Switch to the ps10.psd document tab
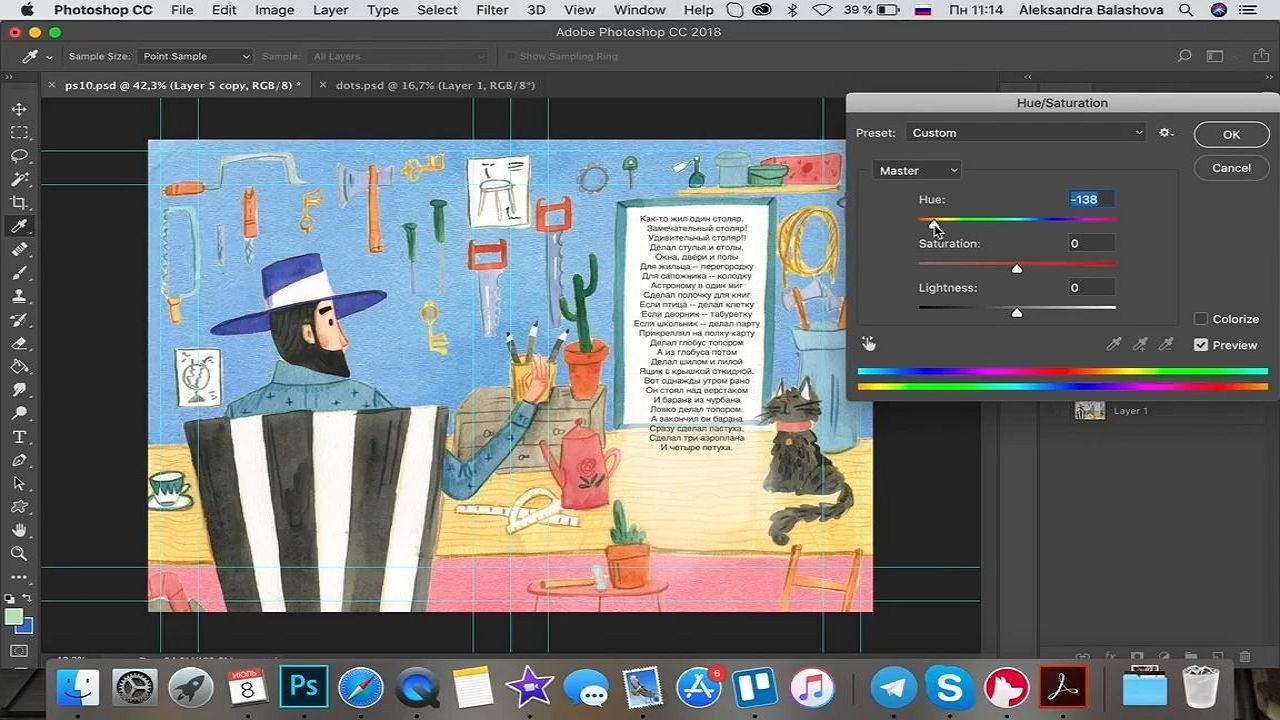This screenshot has height=720, width=1280. pos(183,86)
